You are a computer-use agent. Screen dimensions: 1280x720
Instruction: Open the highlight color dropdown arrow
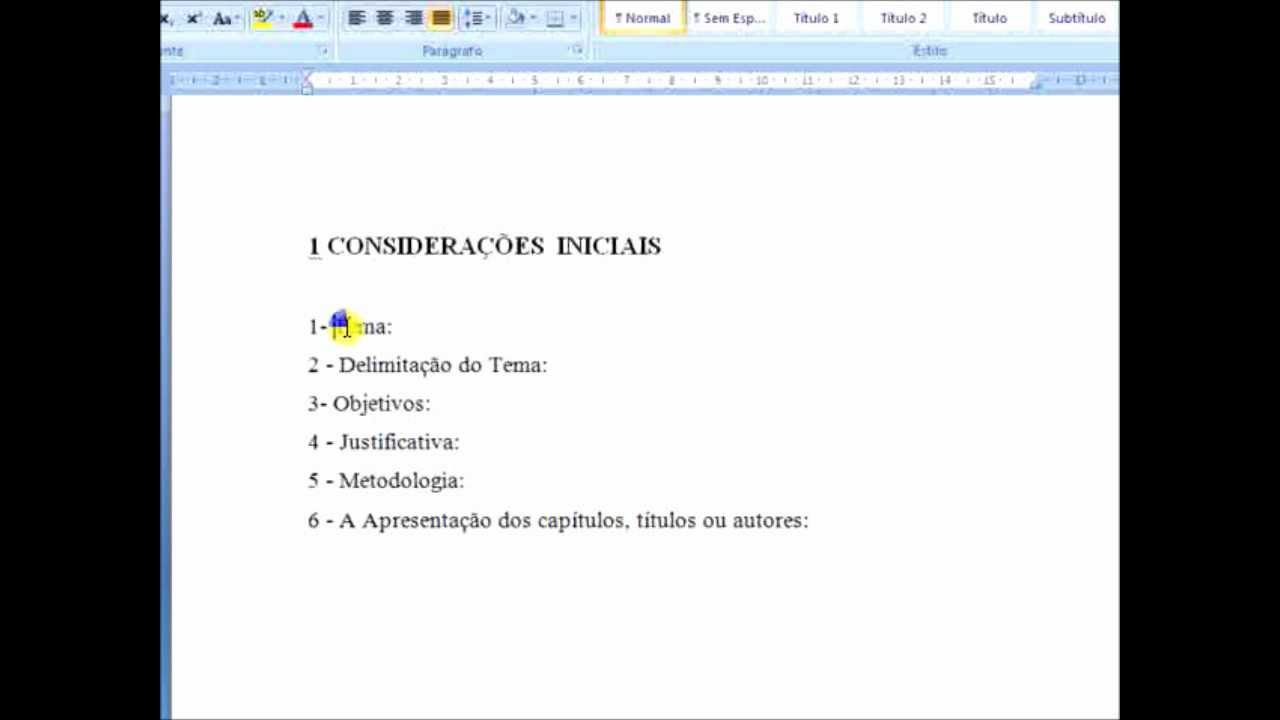[281, 18]
